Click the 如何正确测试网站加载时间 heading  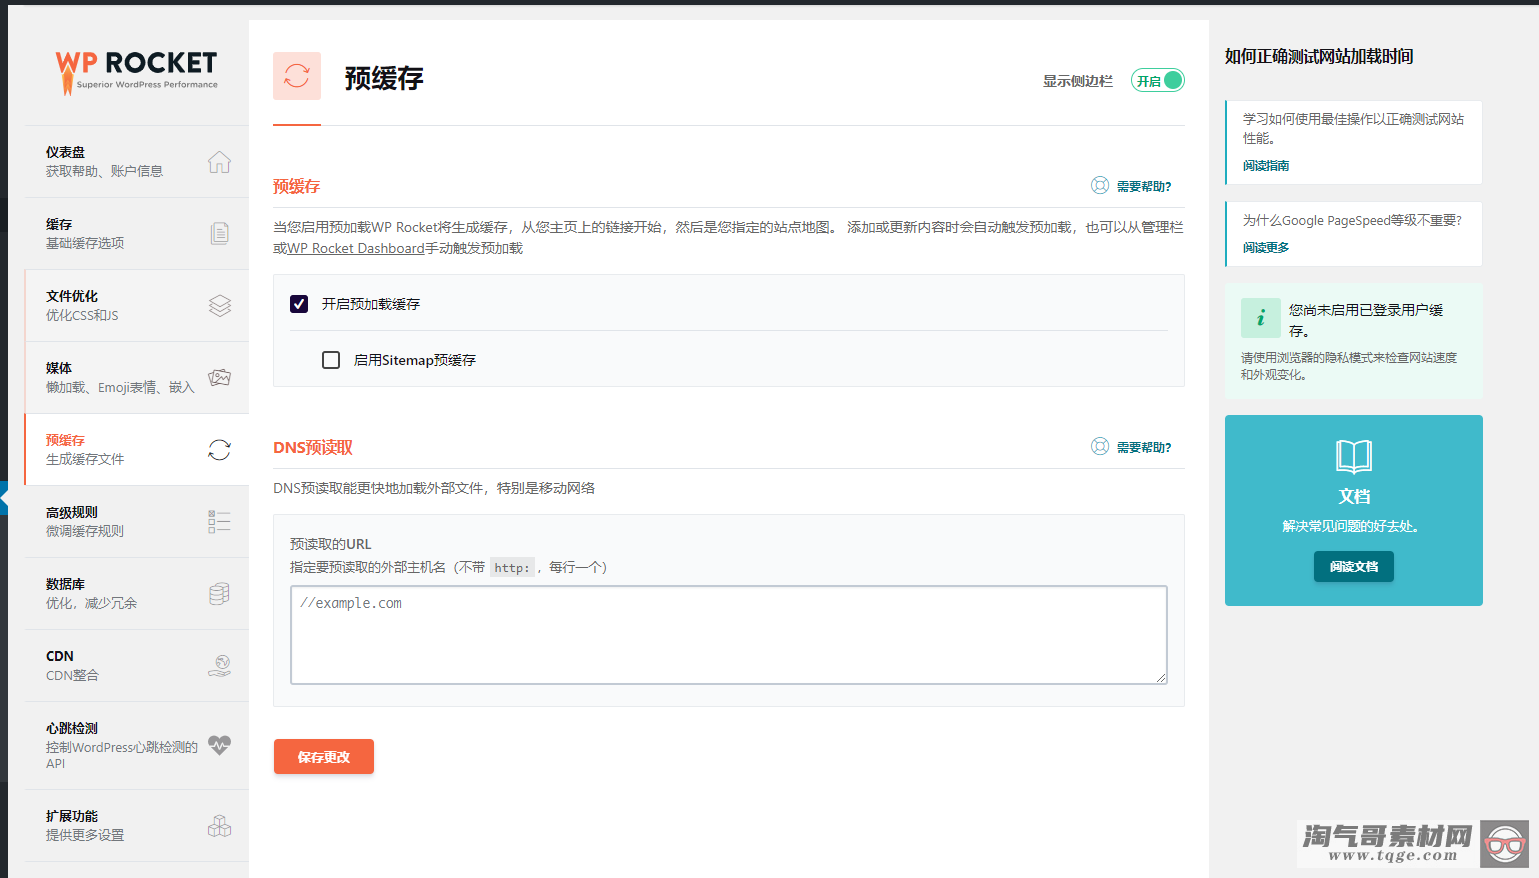click(x=1319, y=56)
